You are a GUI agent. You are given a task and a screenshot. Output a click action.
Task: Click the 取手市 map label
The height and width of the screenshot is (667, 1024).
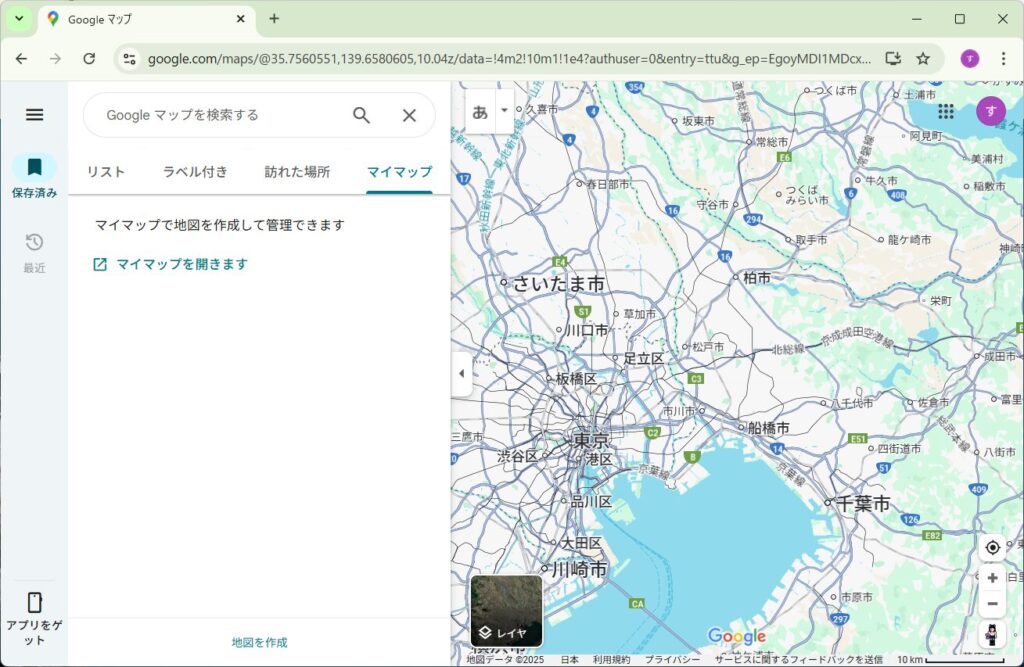point(812,240)
